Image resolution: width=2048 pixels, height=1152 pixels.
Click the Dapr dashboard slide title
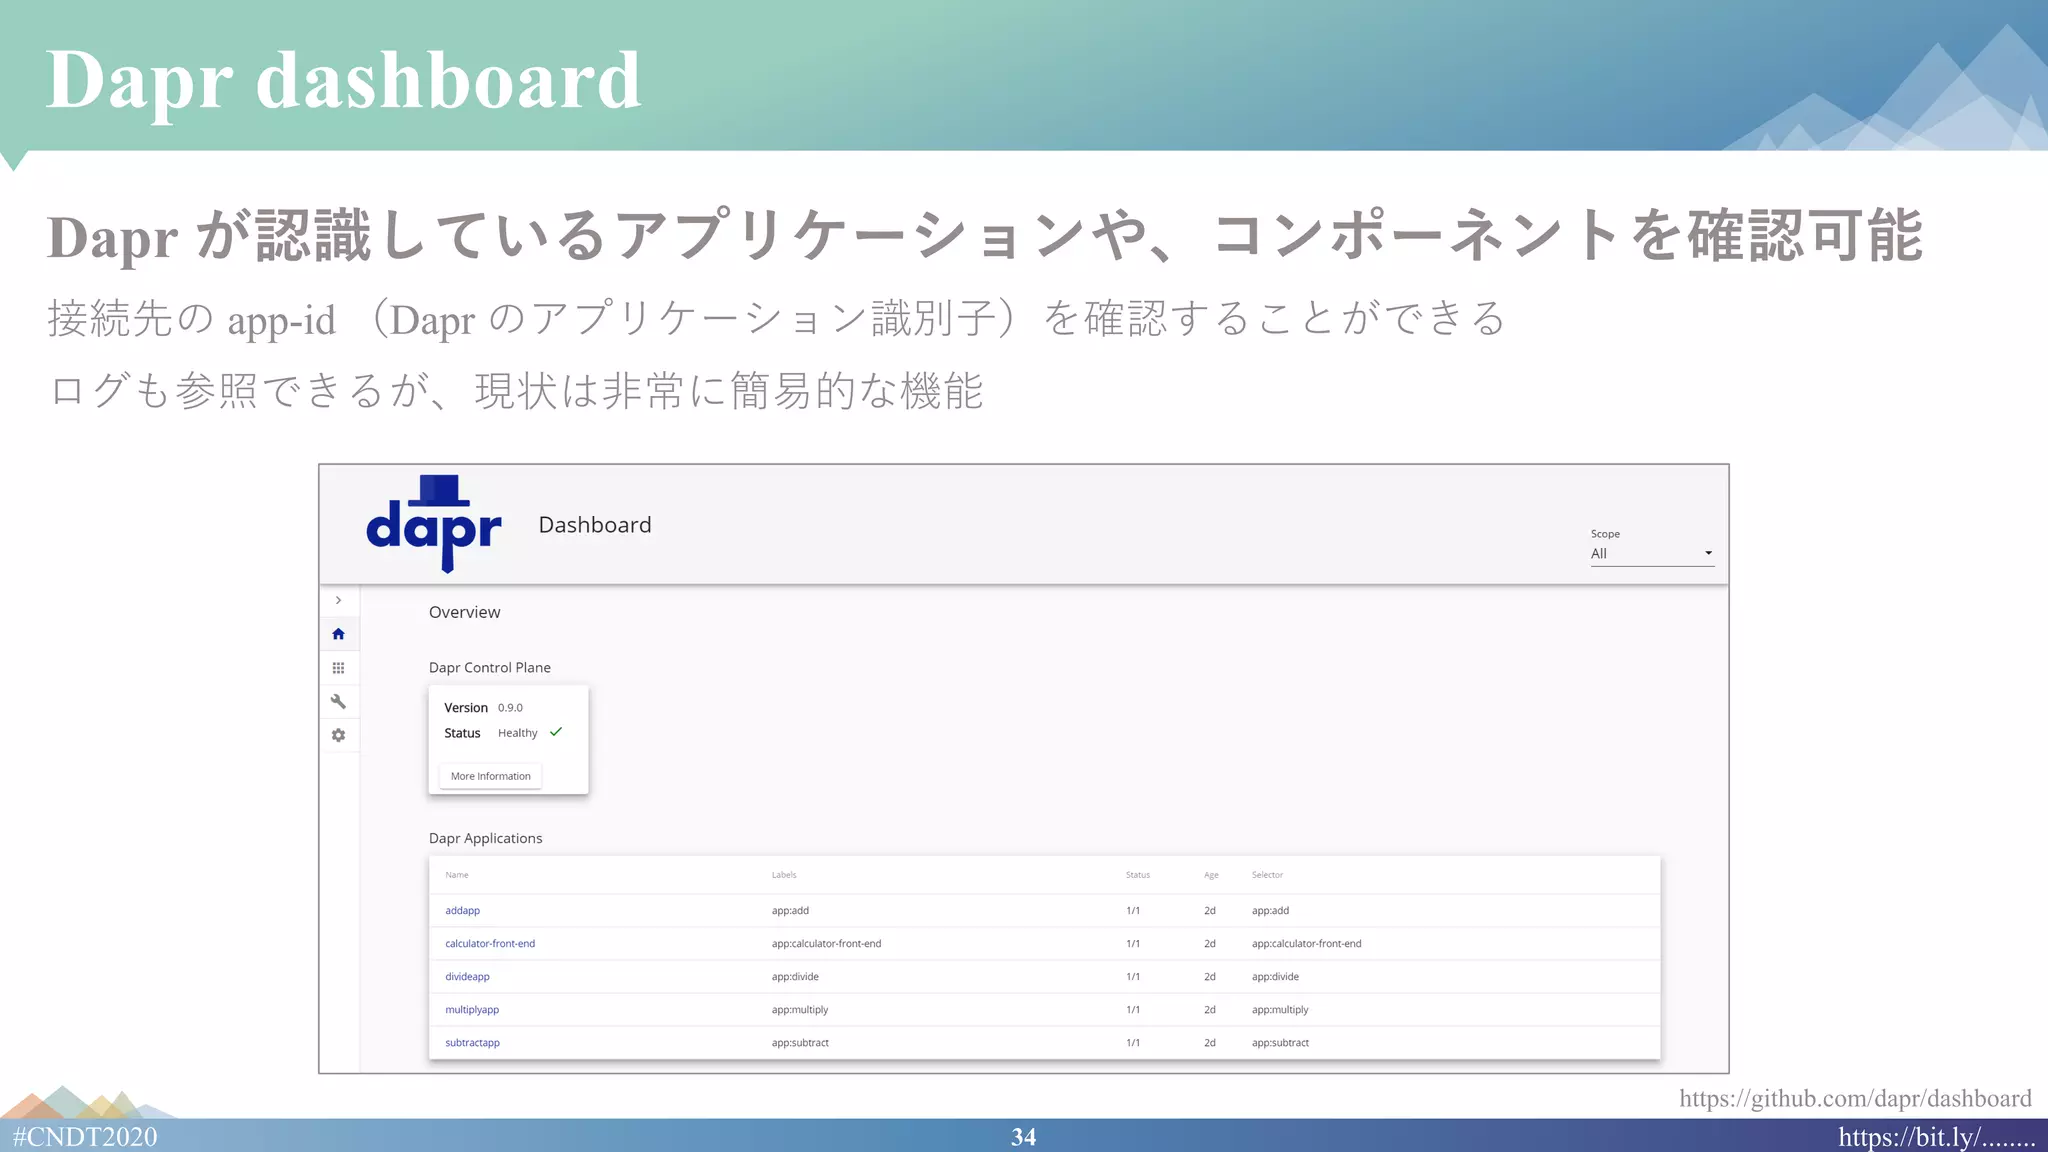(x=343, y=80)
